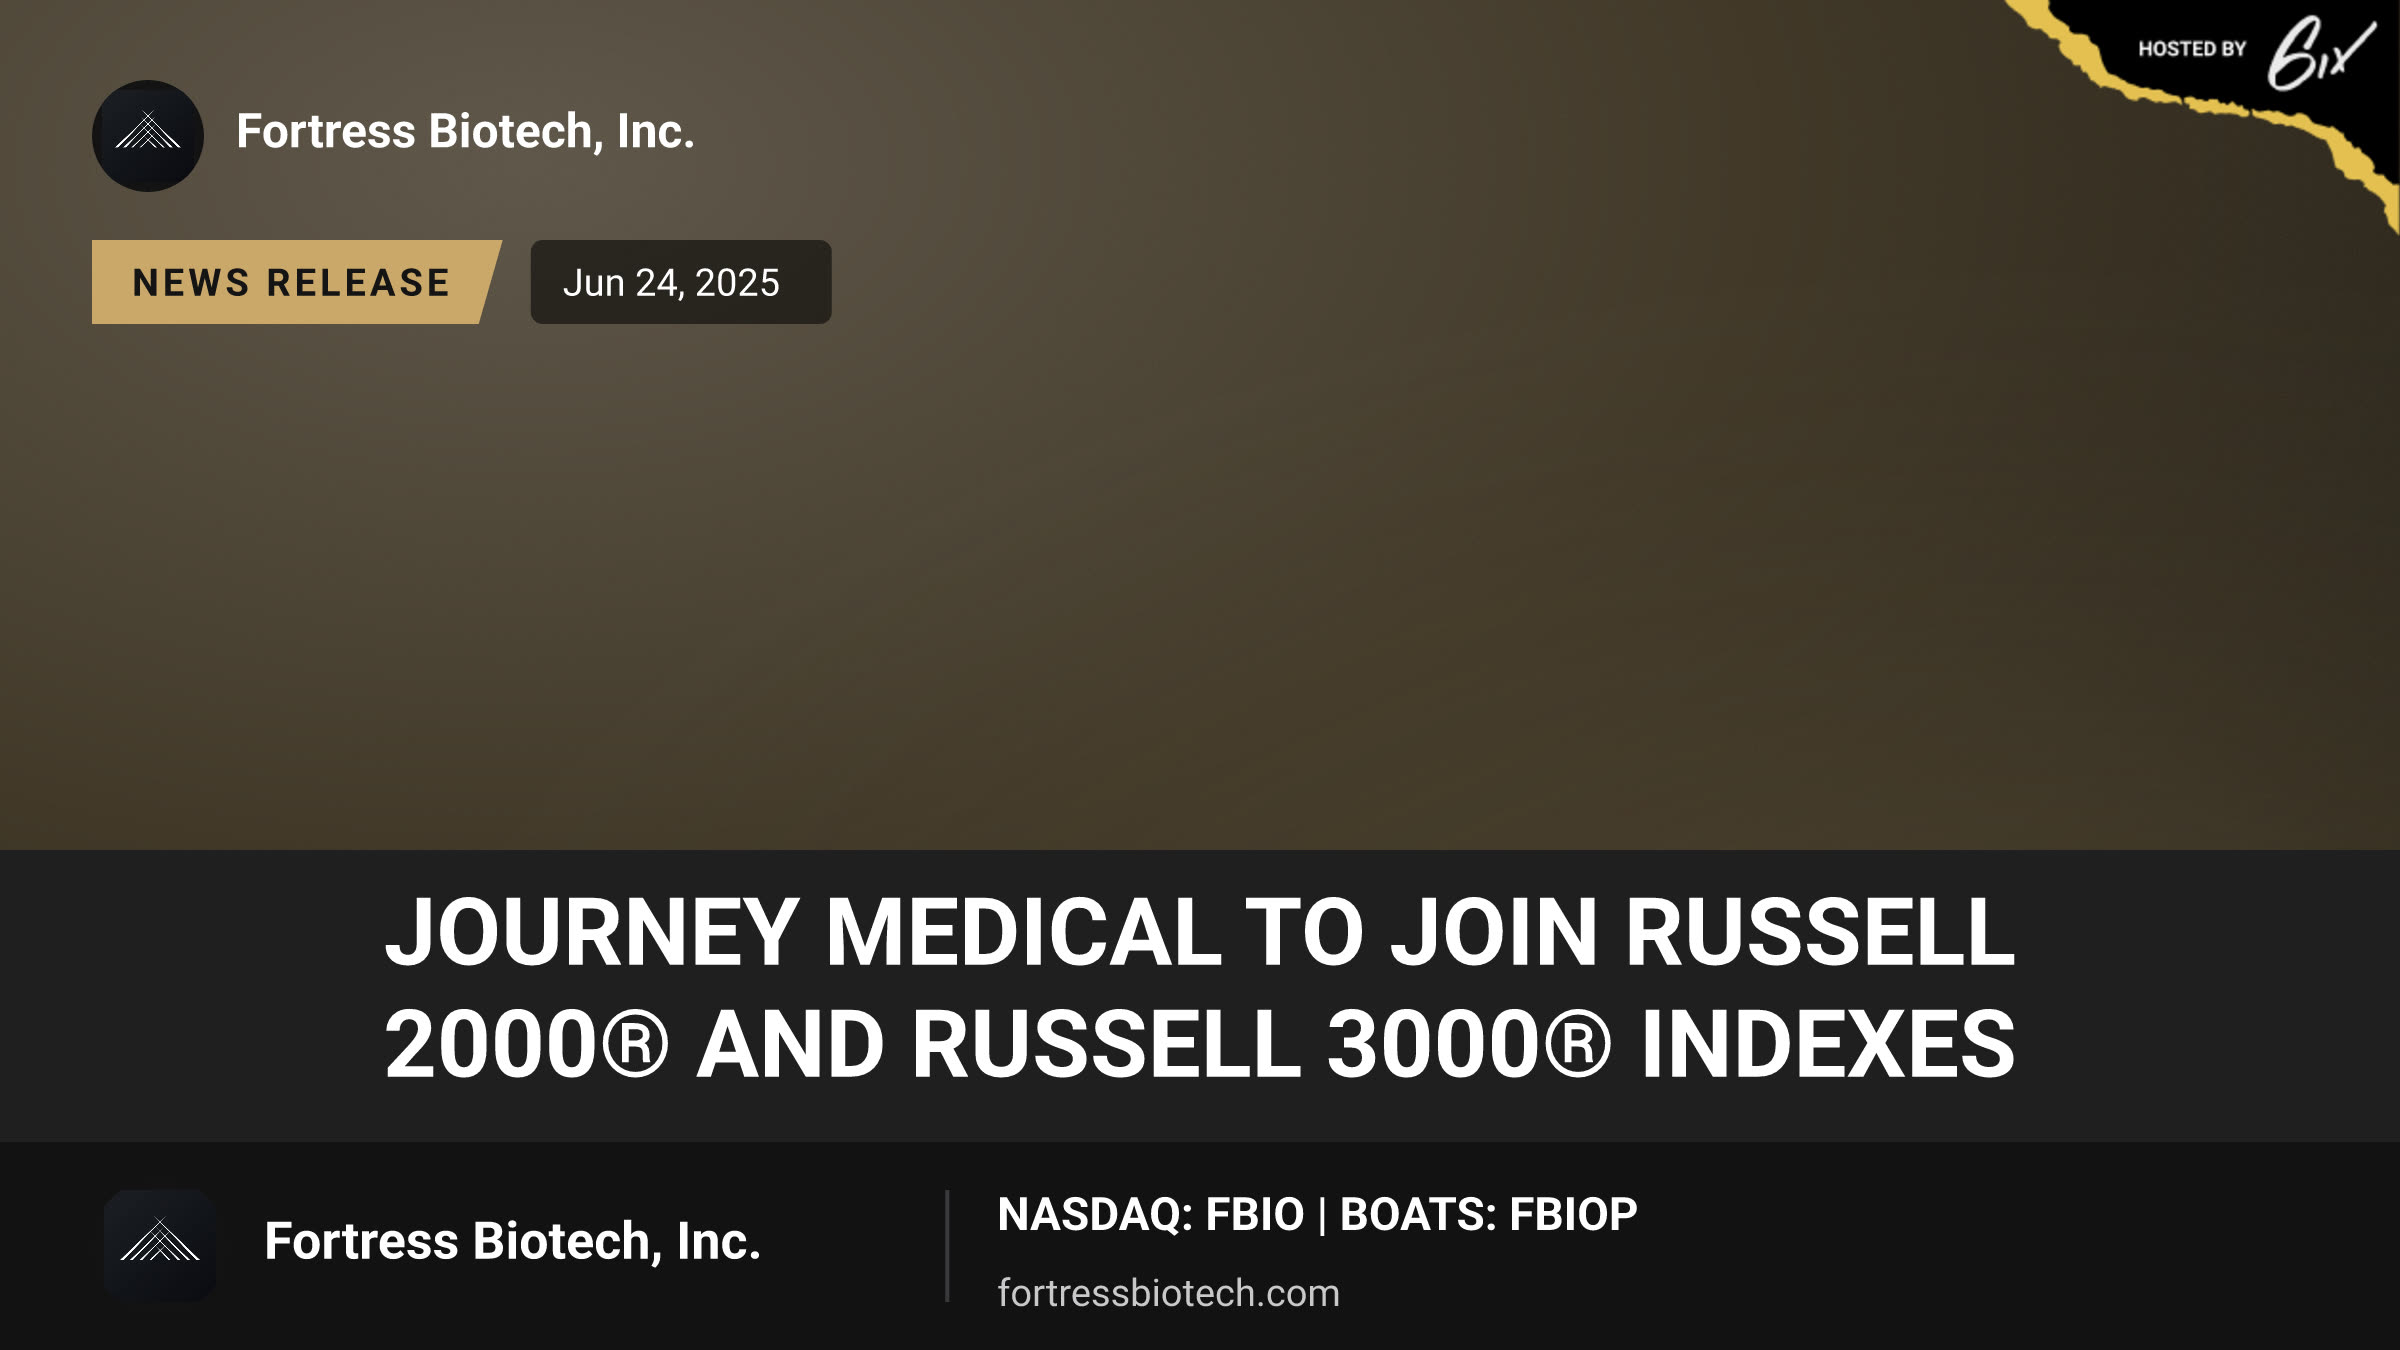Screen dimensions: 2400x1350
Task: Click the Jun 24, 2025 date badge
Action: tap(681, 282)
